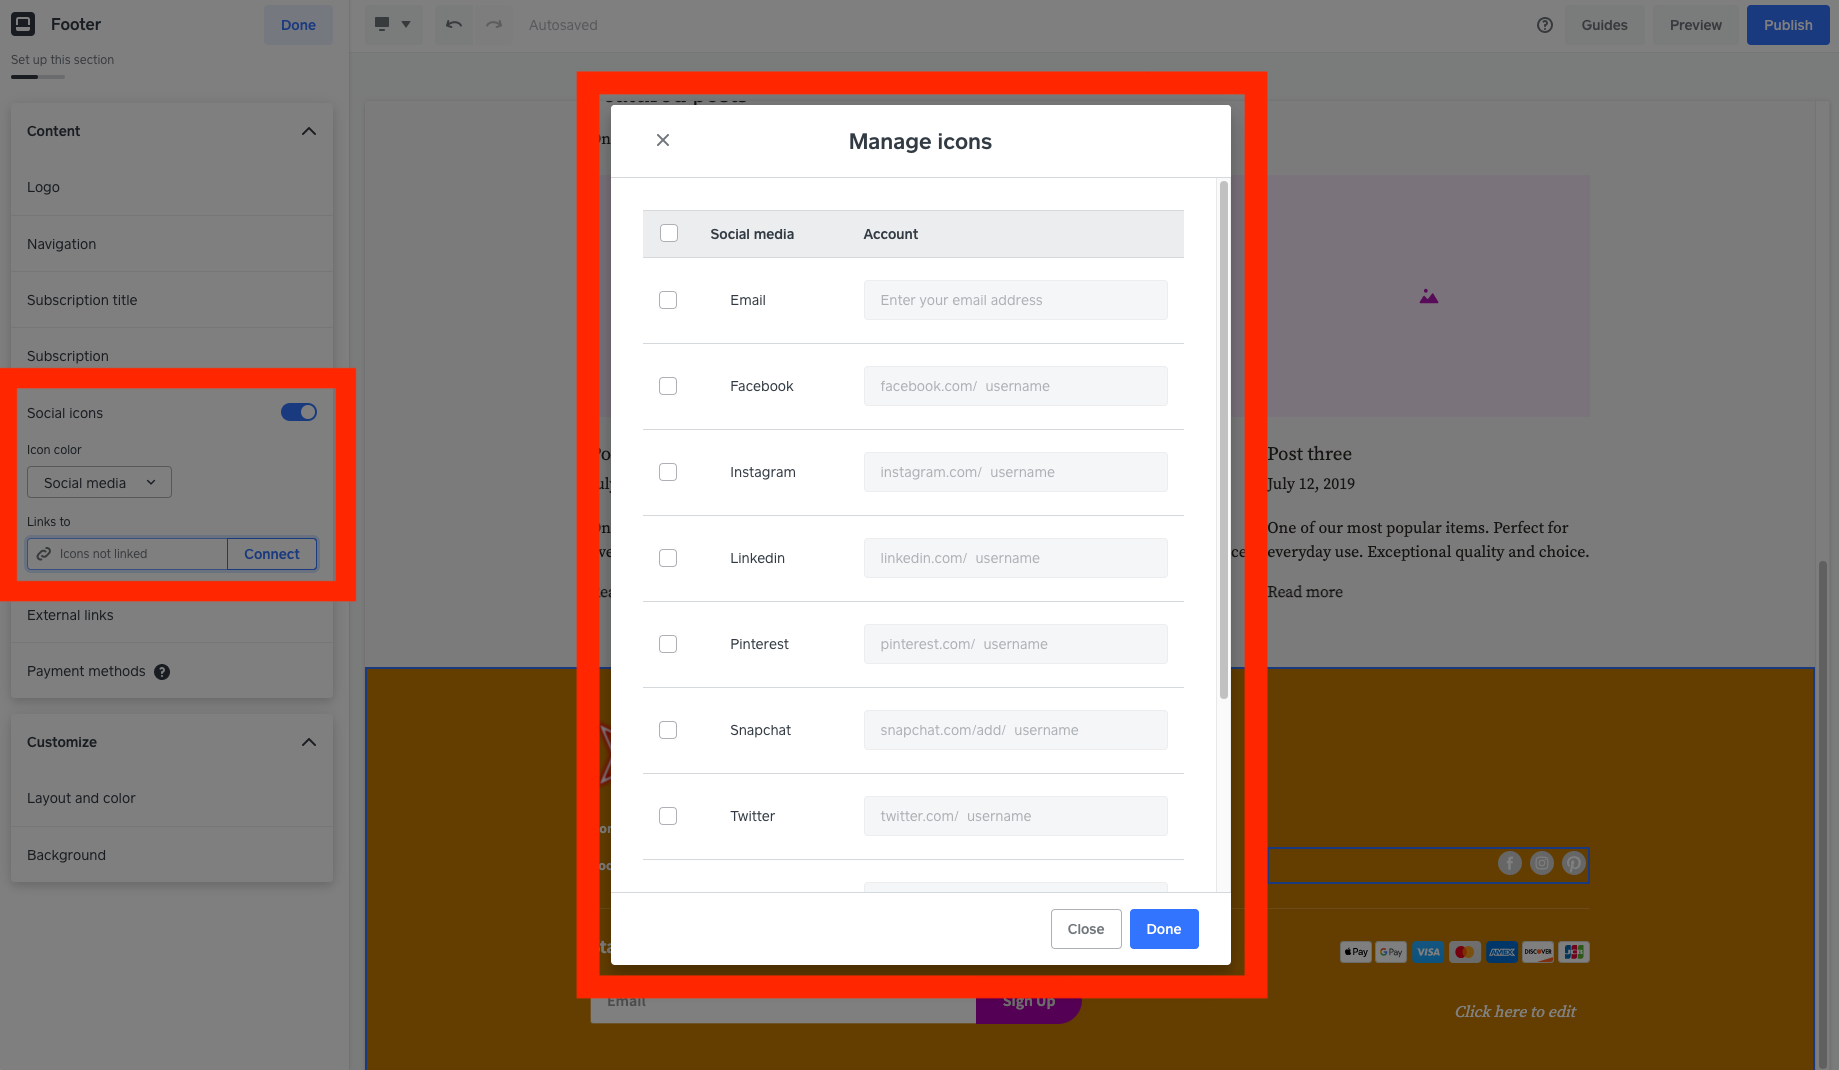This screenshot has width=1839, height=1070.
Task: Click the 'Click here to edit' text
Action: tap(1515, 1012)
